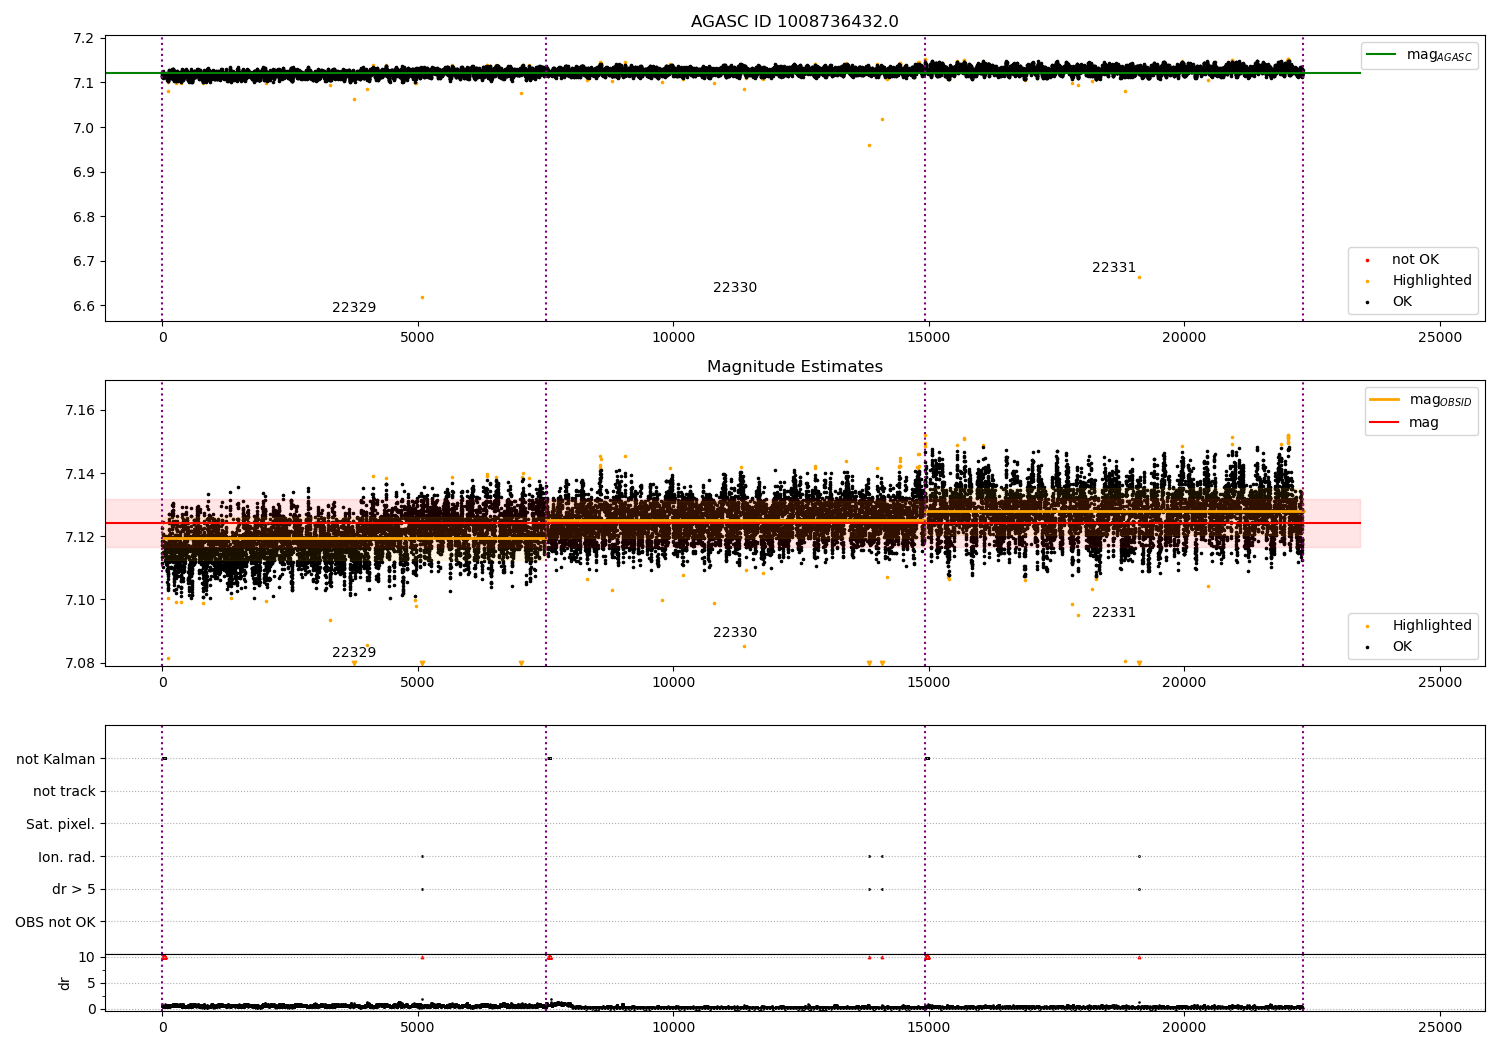Click the 7.16 y-axis tick label
The height and width of the screenshot is (1050, 1500).
pyautogui.click(x=80, y=411)
